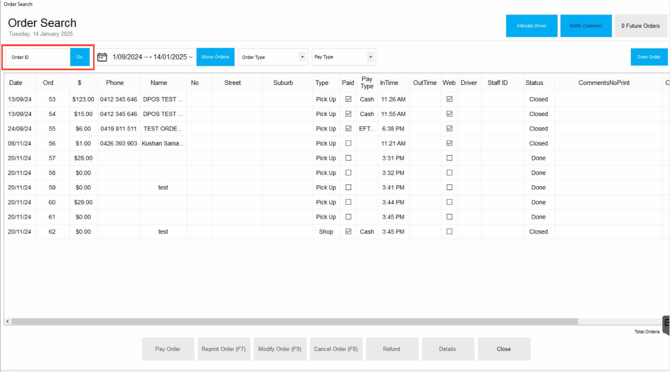Sort by Name column header
The height and width of the screenshot is (372, 670).
(159, 83)
